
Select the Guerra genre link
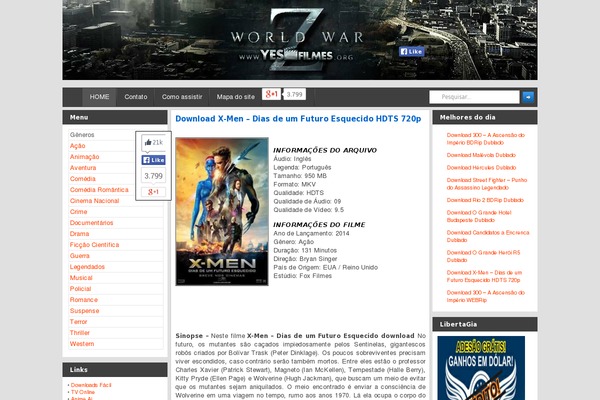80,256
